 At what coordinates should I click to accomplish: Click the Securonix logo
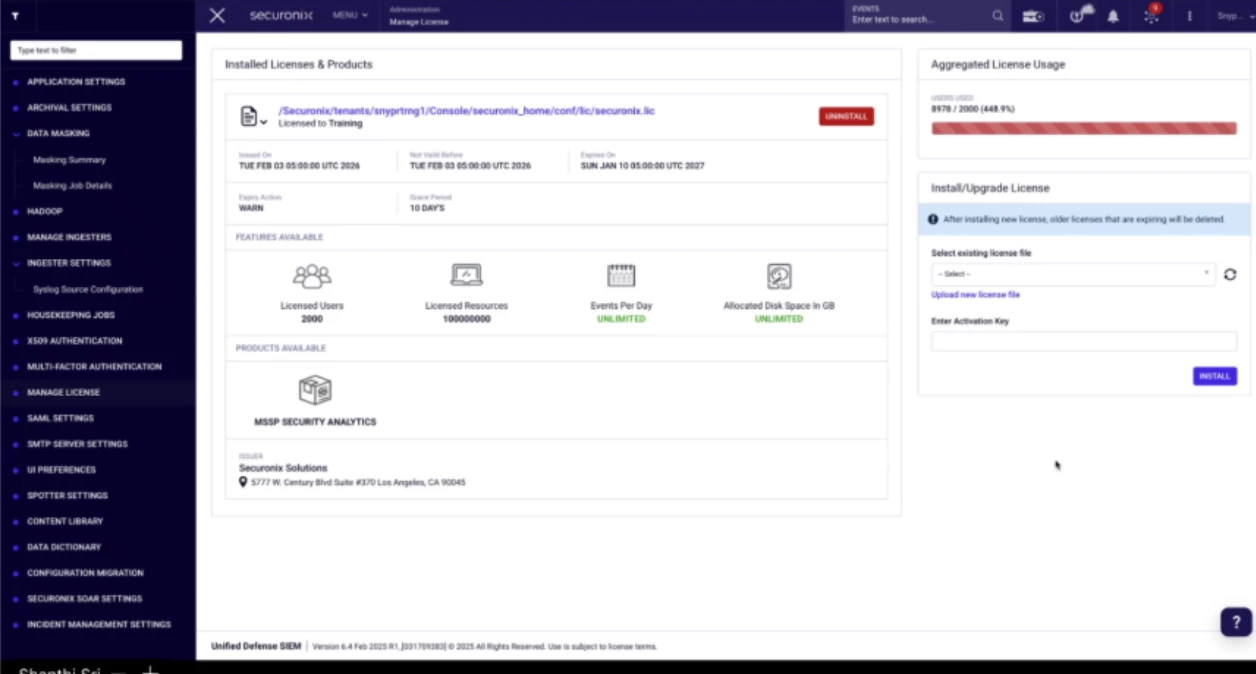coord(281,15)
